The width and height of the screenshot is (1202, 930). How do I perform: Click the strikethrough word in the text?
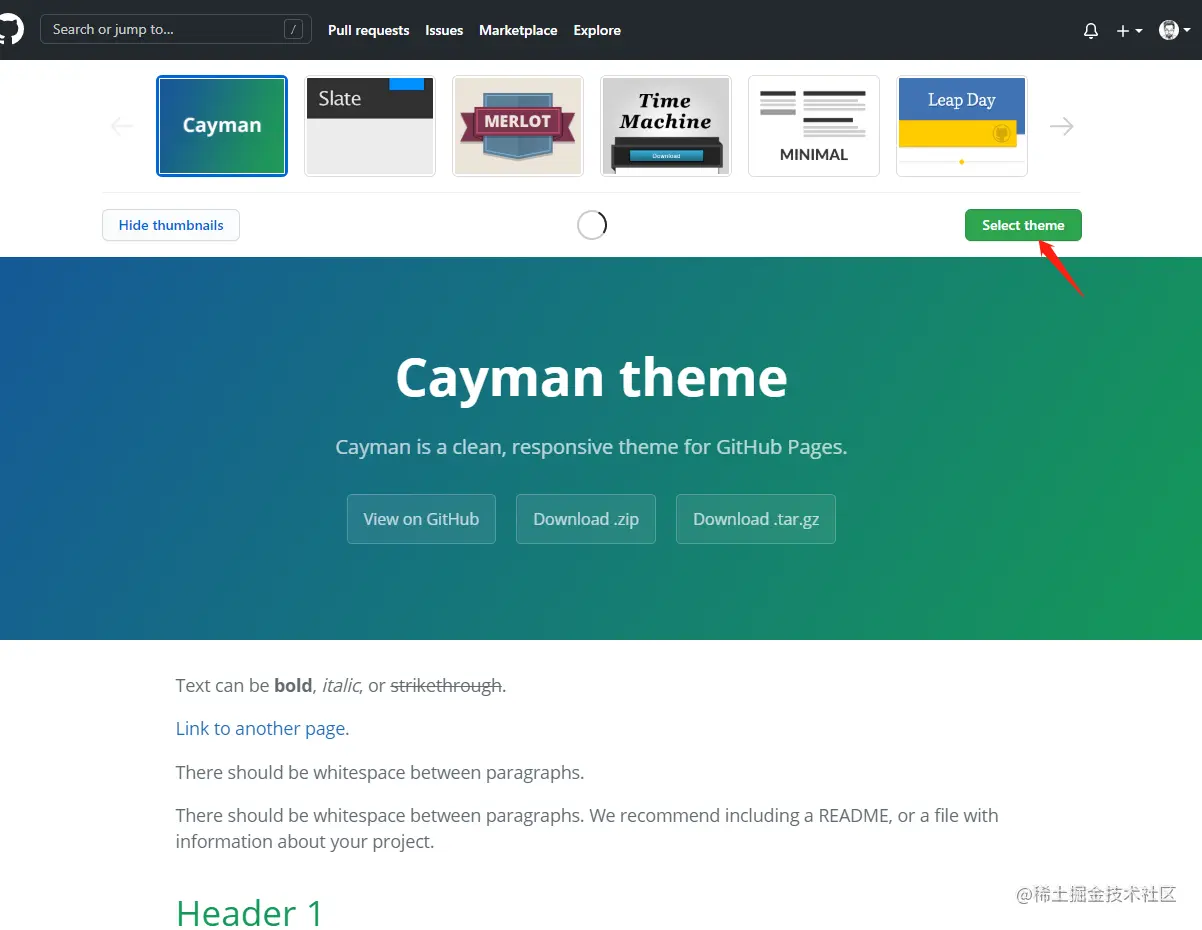446,685
